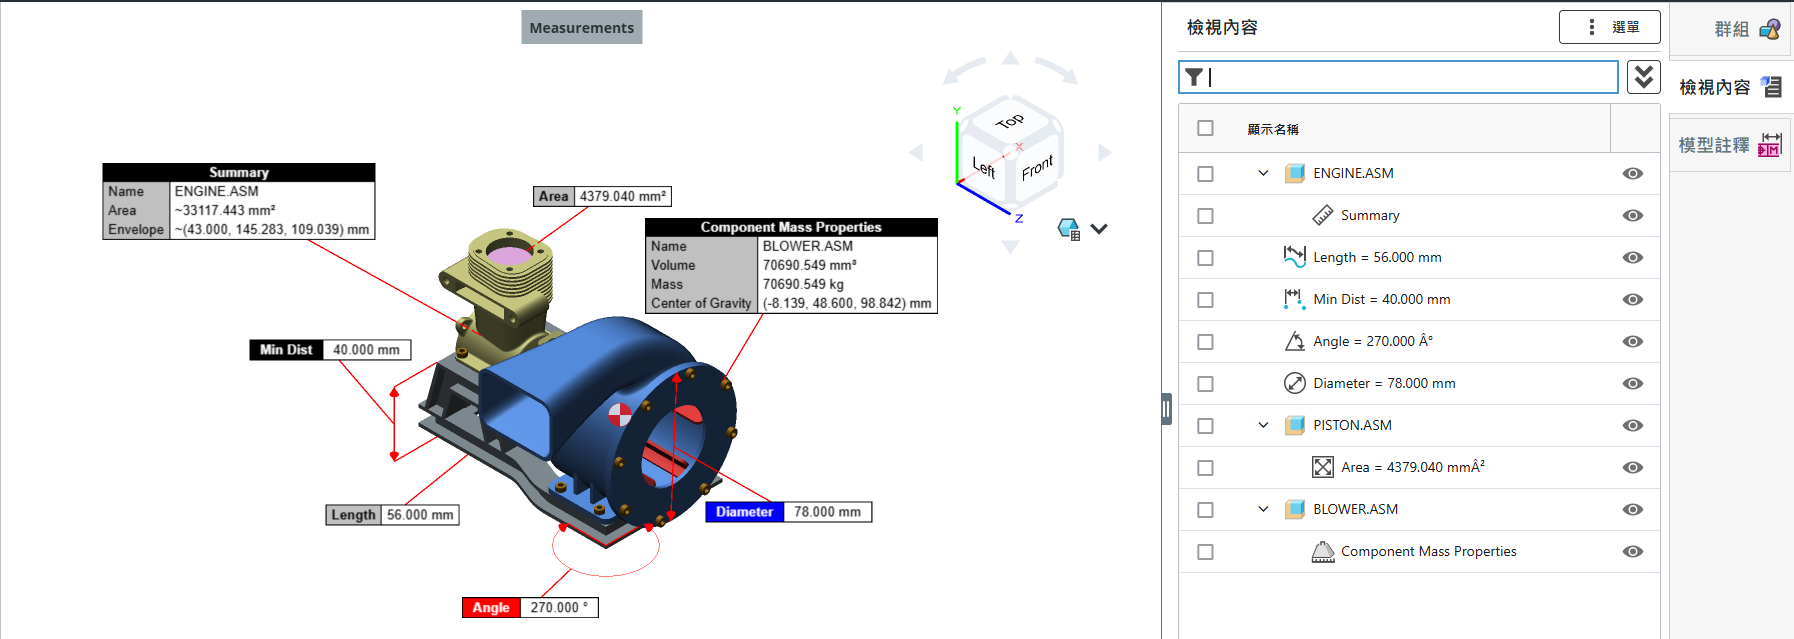Image resolution: width=1794 pixels, height=639 pixels.
Task: Select the Diameter 78.000 mm callout
Action: click(789, 512)
